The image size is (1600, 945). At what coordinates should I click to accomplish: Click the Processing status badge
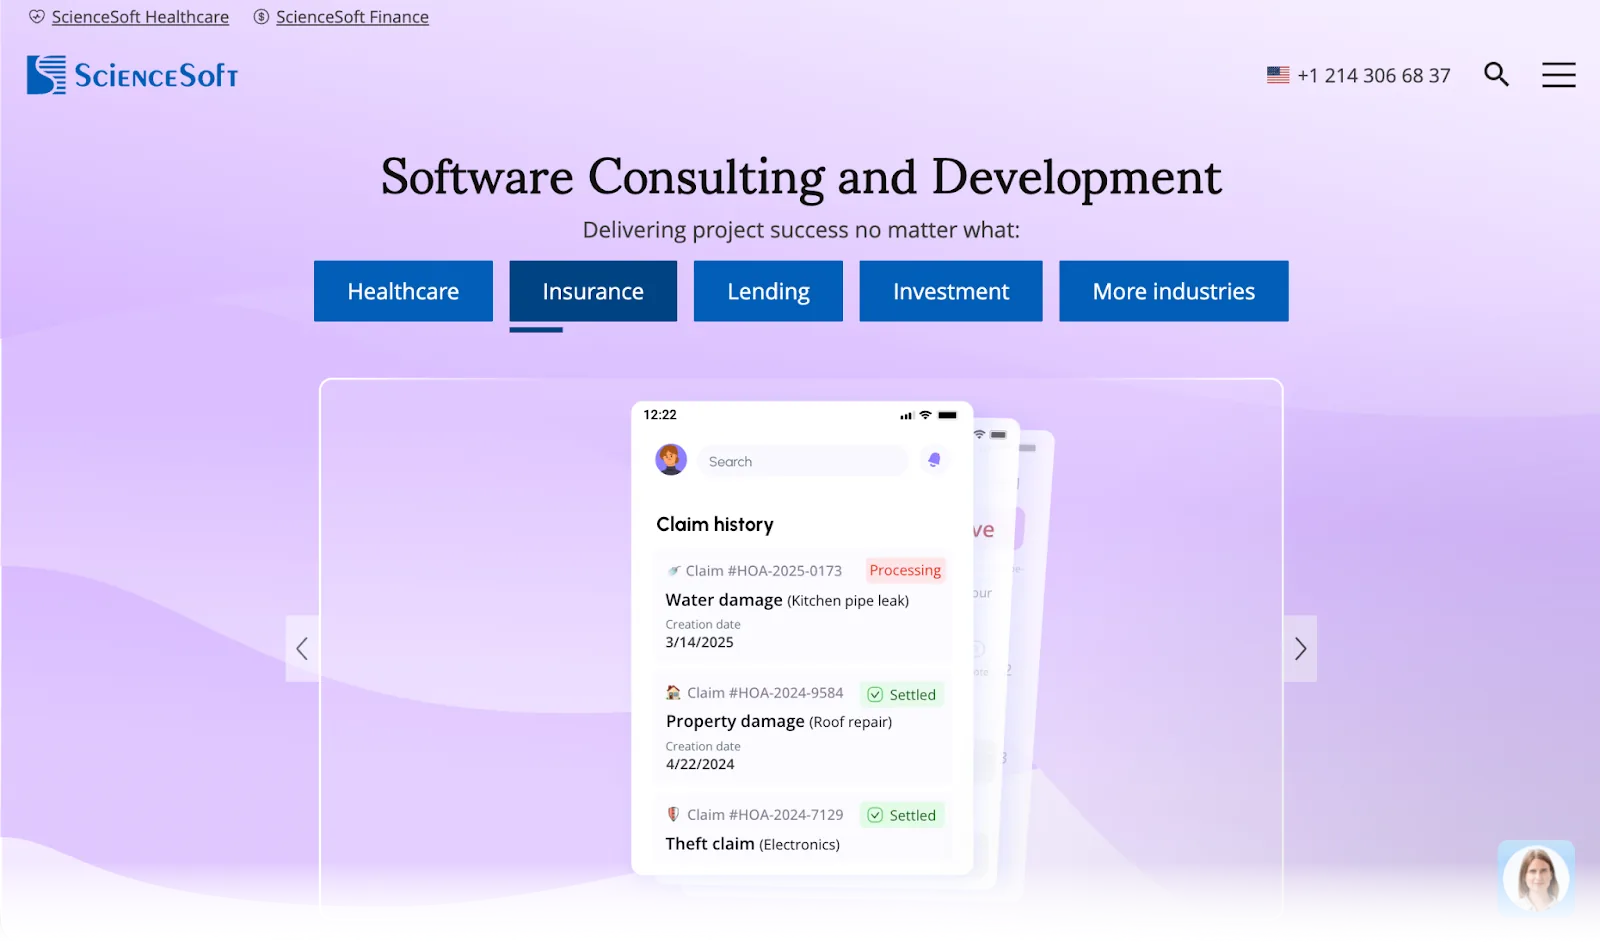(905, 570)
